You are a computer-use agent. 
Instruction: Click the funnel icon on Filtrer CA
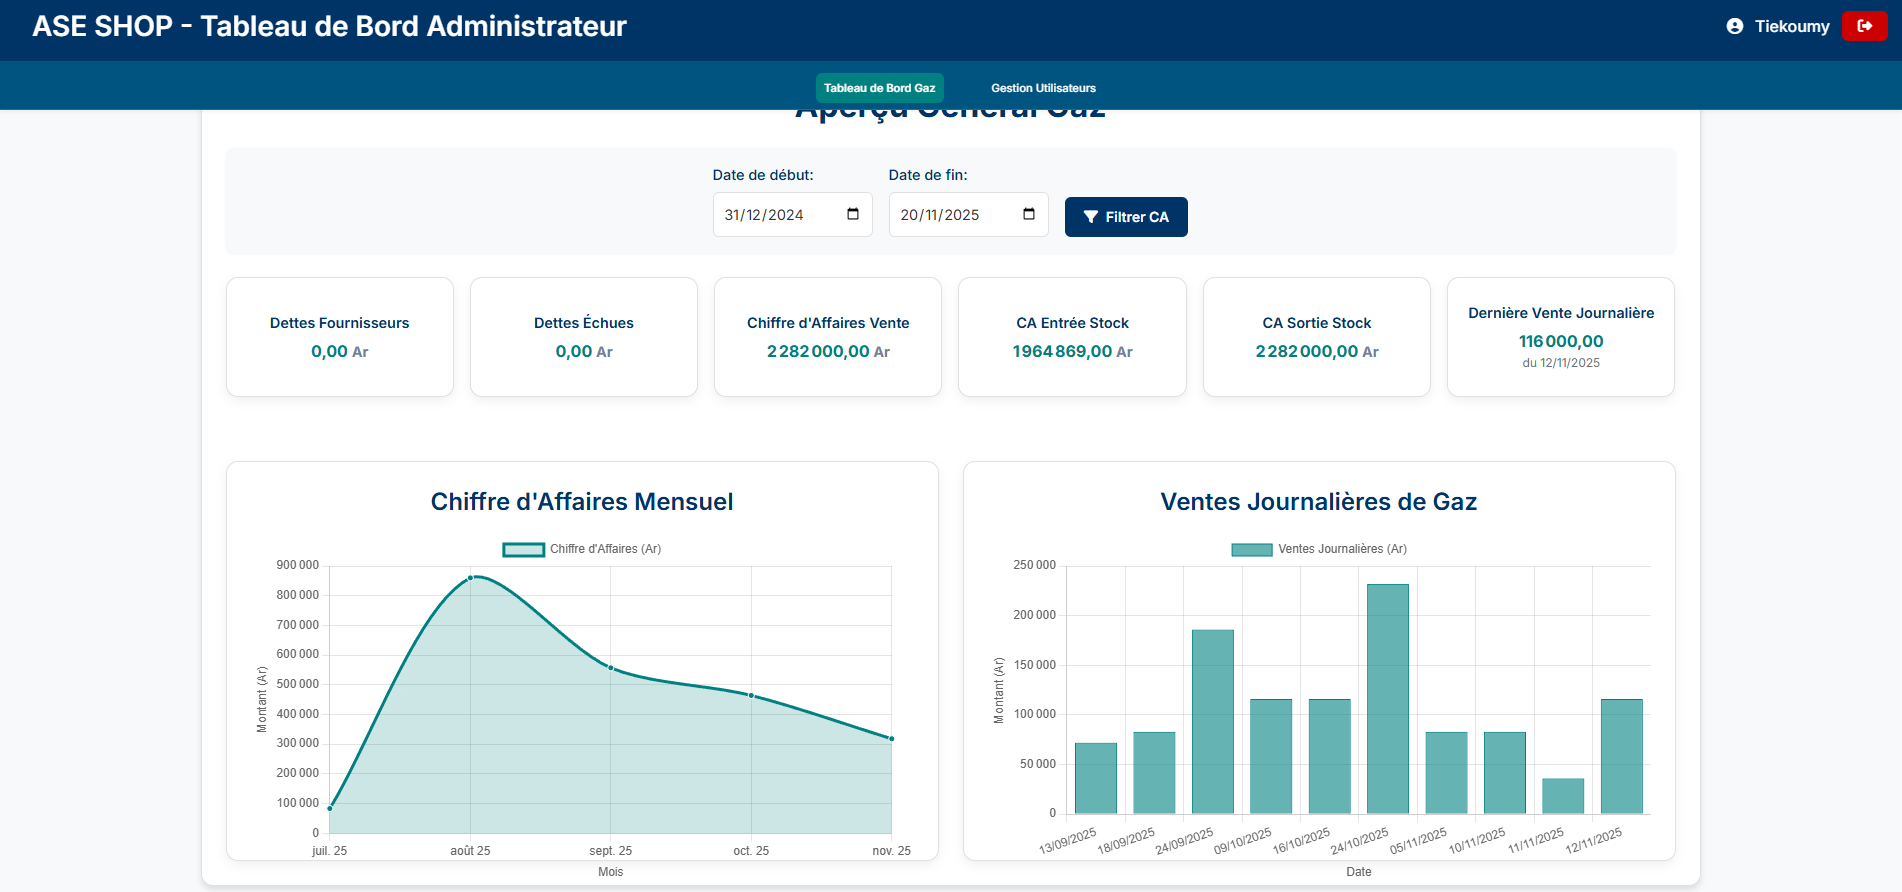[1091, 217]
